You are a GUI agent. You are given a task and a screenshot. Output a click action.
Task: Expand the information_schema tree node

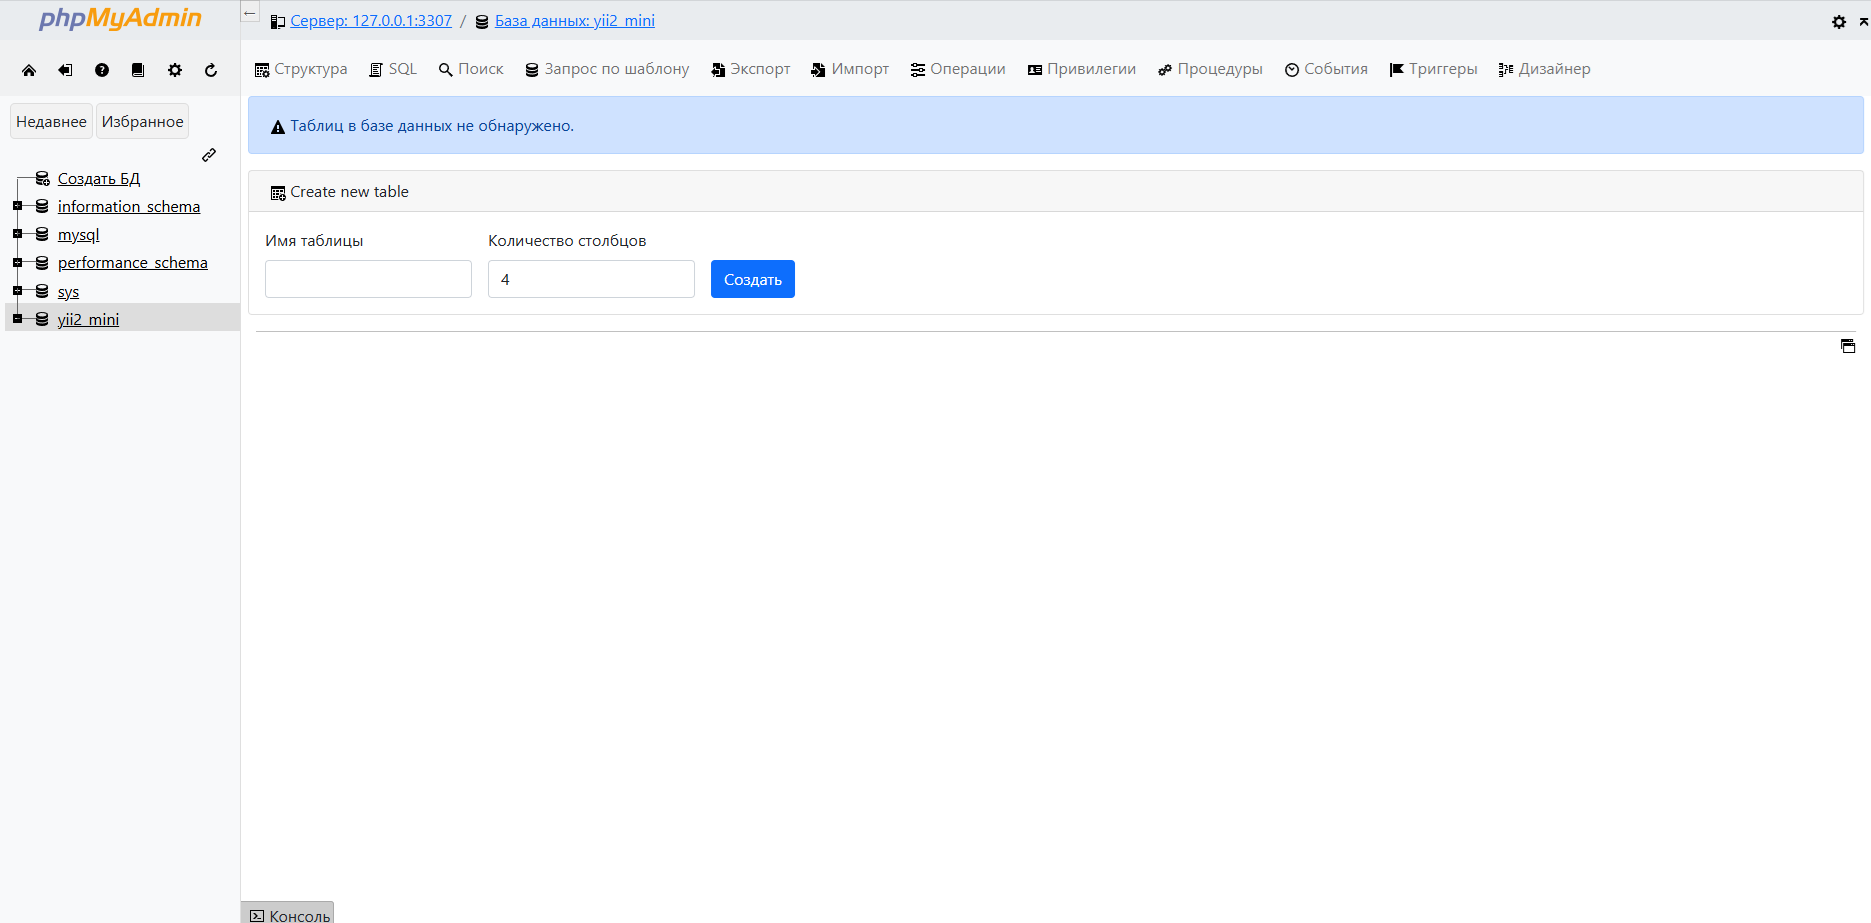[x=17, y=206]
